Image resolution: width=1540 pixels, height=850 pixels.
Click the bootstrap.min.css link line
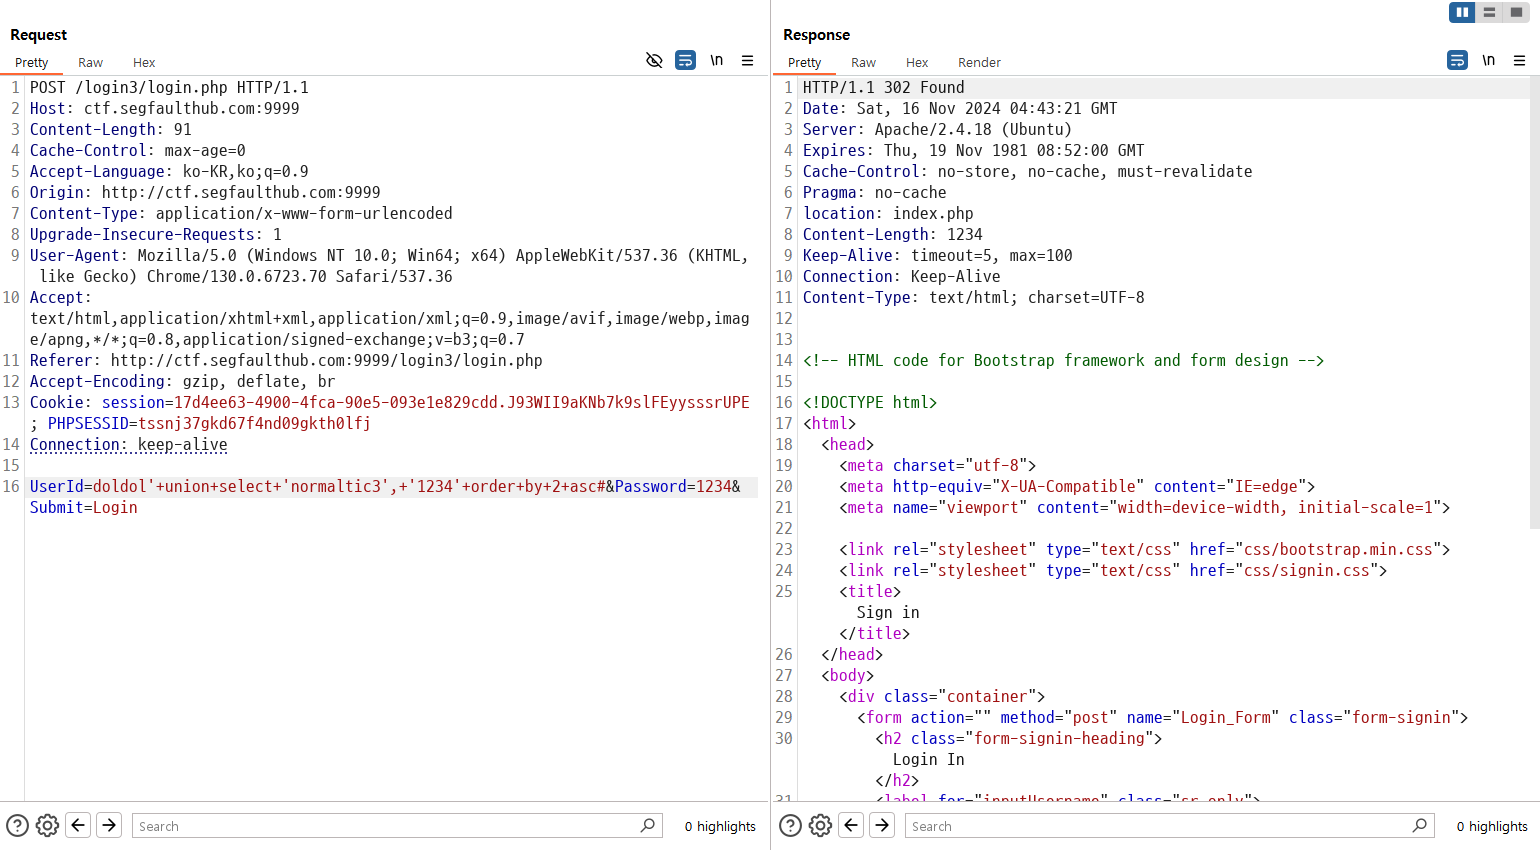[1144, 549]
